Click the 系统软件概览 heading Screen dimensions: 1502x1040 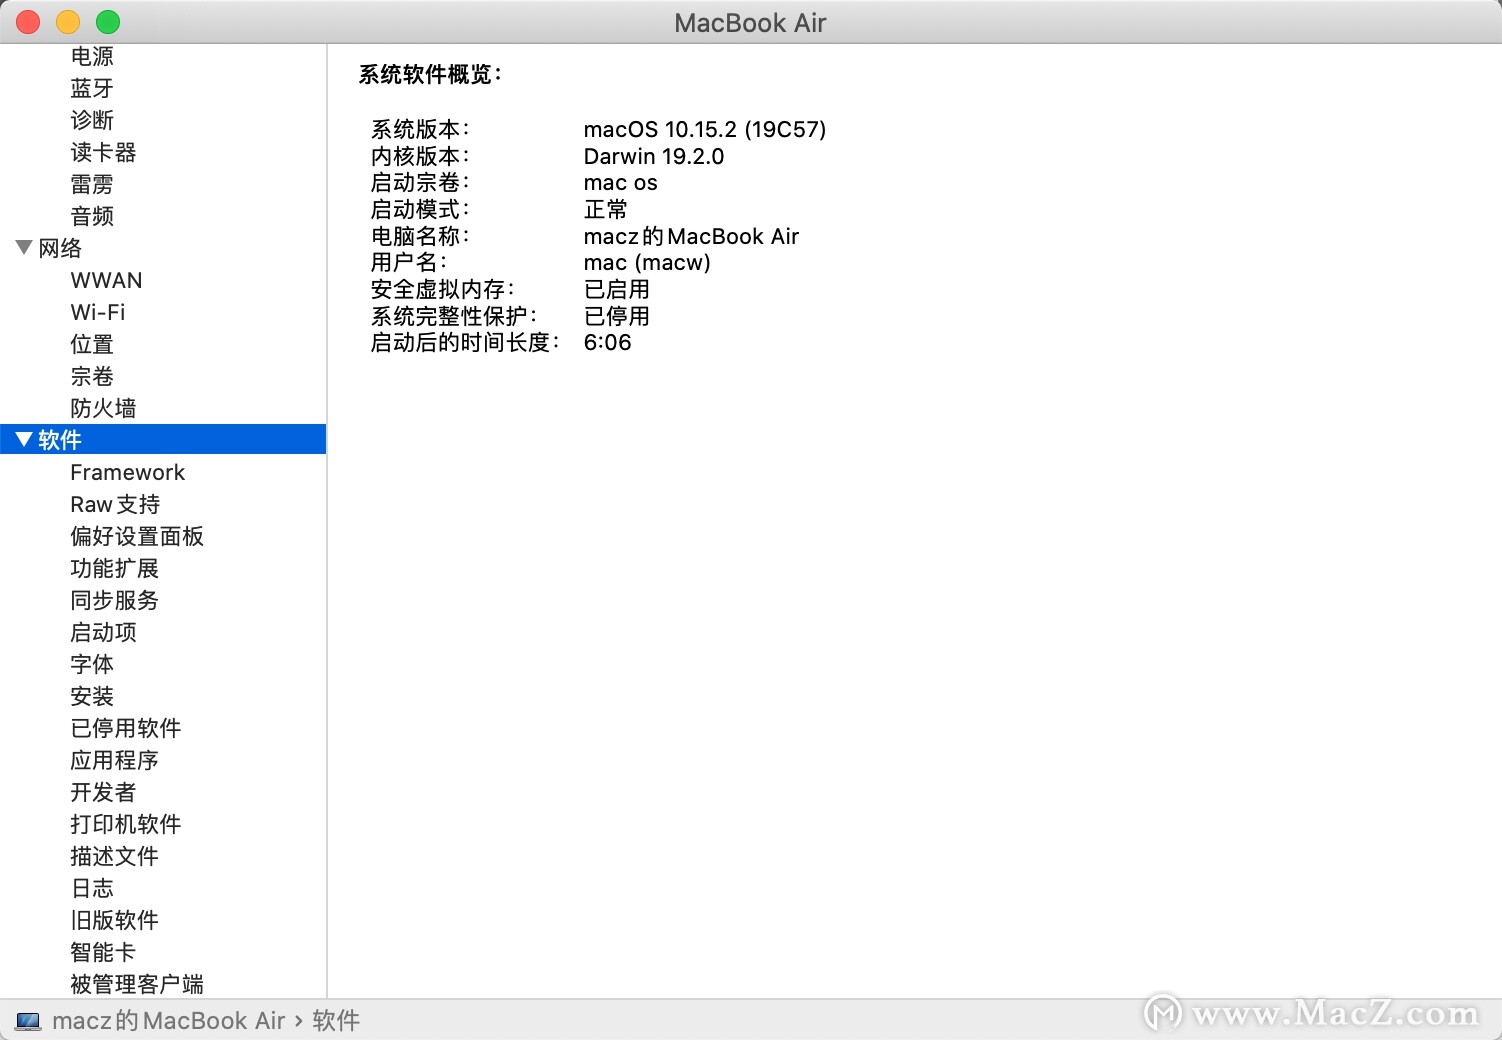430,74
